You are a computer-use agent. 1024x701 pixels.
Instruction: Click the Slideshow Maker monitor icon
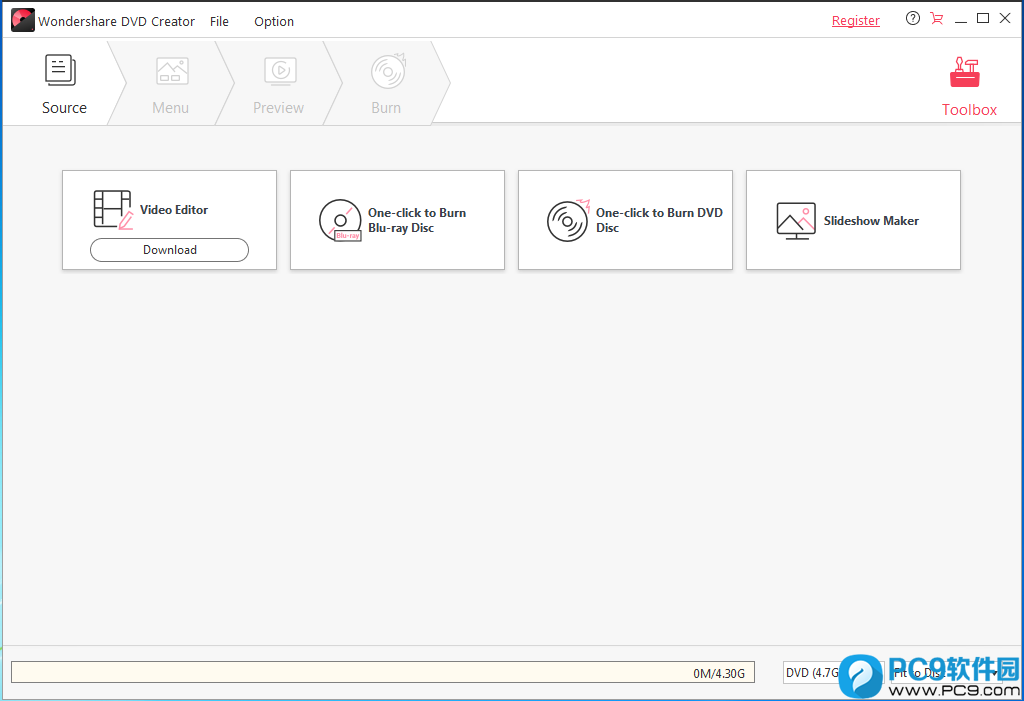point(795,221)
